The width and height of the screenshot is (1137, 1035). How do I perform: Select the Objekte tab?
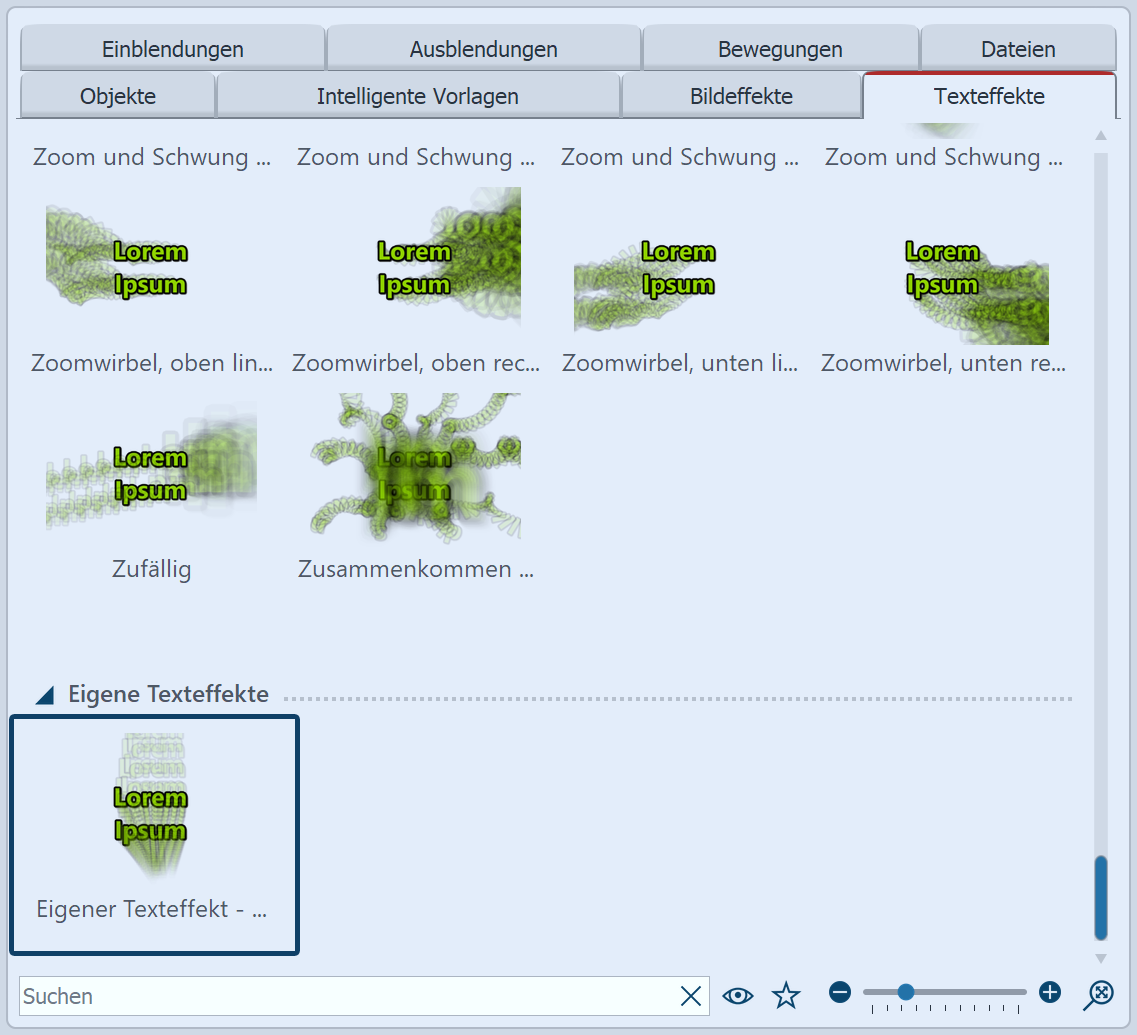[x=116, y=96]
